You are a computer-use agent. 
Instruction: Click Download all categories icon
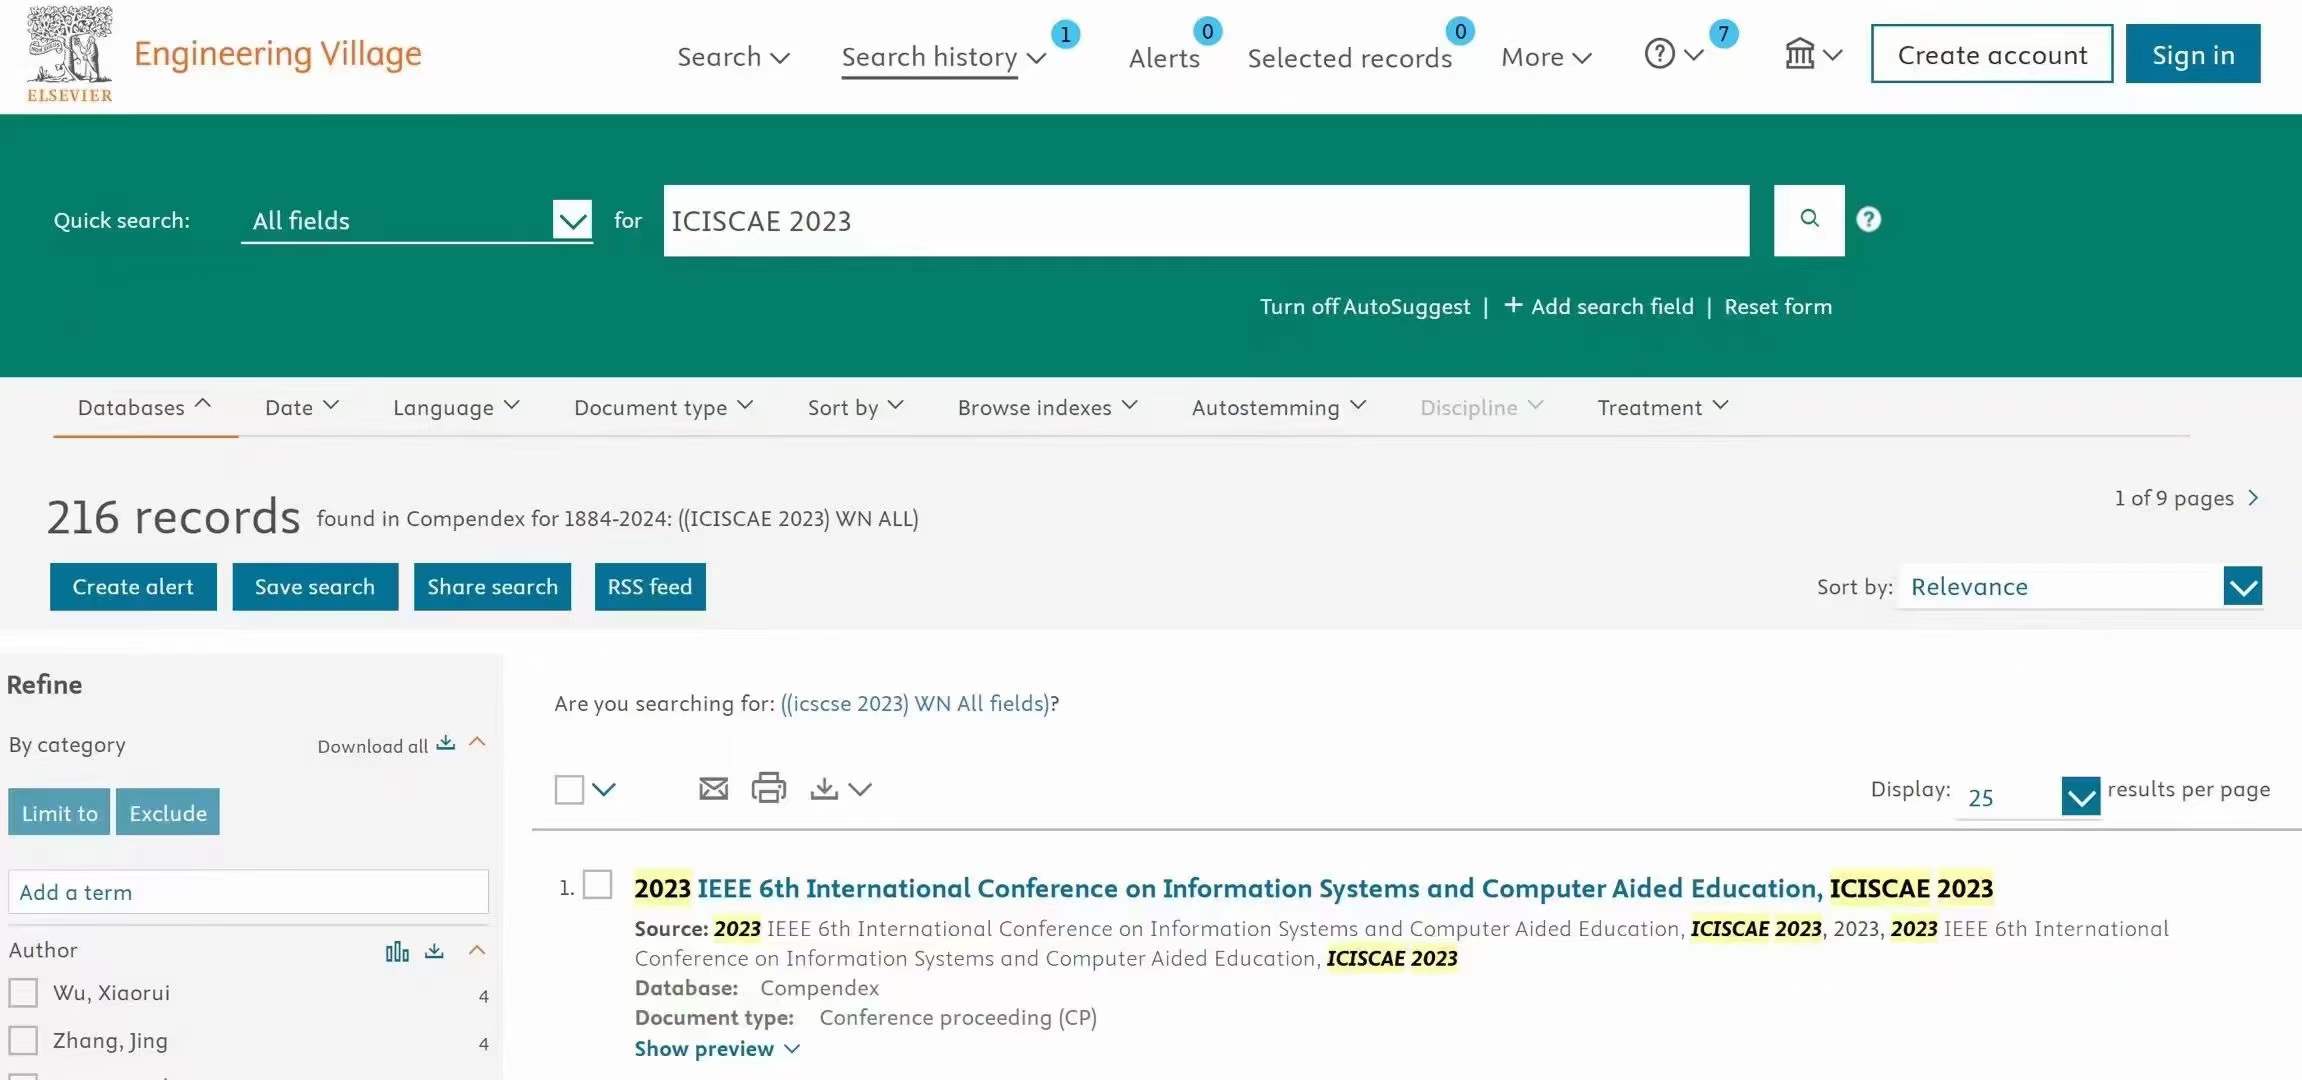click(446, 743)
